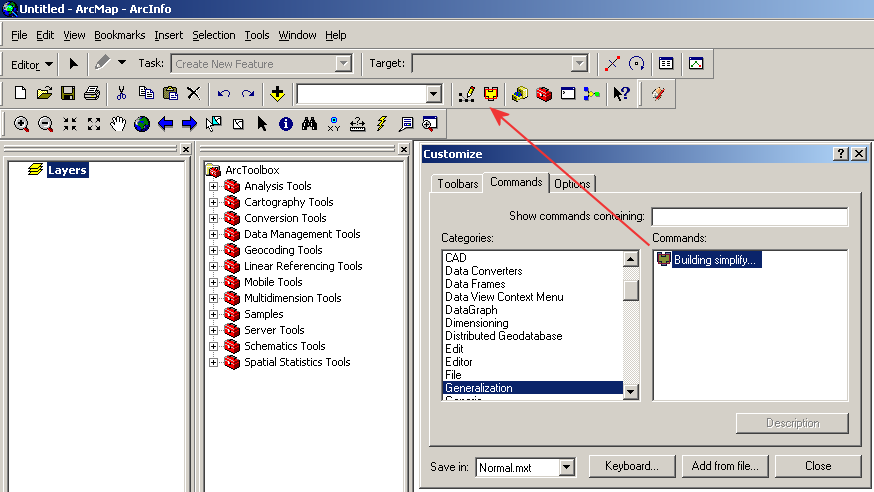Expand the Spatial Statistics Tools toolbox

[213, 362]
